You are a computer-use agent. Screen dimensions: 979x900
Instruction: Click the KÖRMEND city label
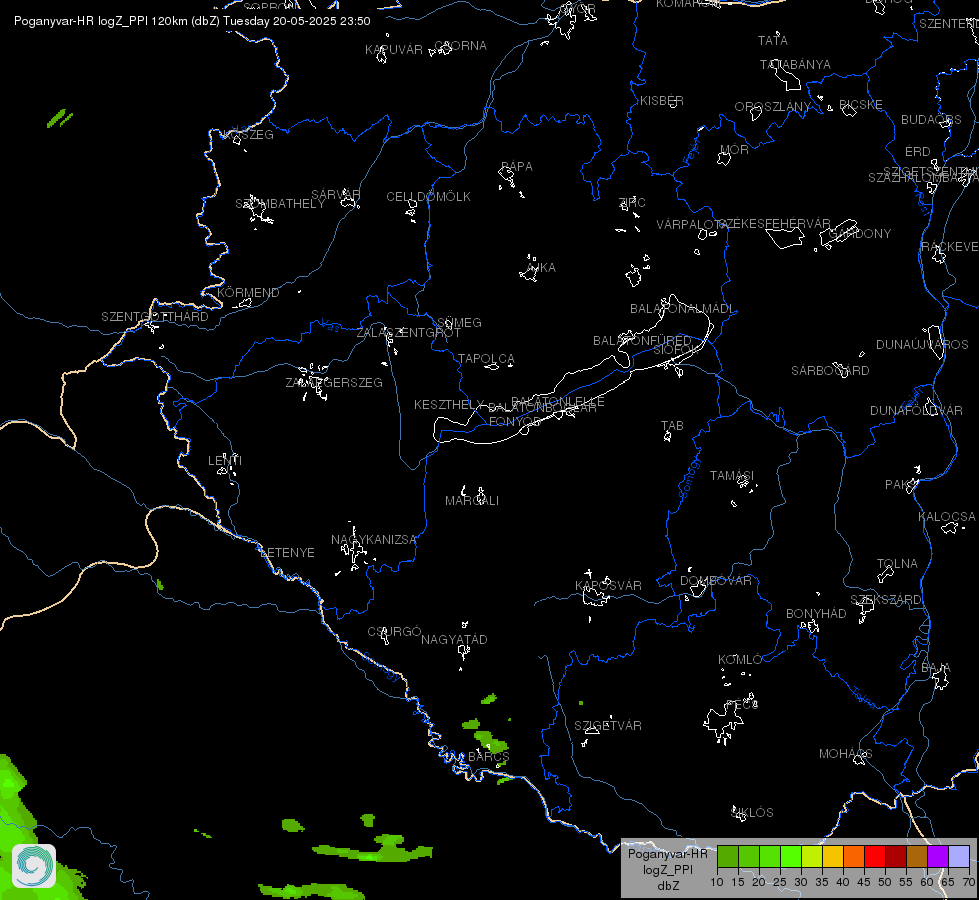pos(248,292)
